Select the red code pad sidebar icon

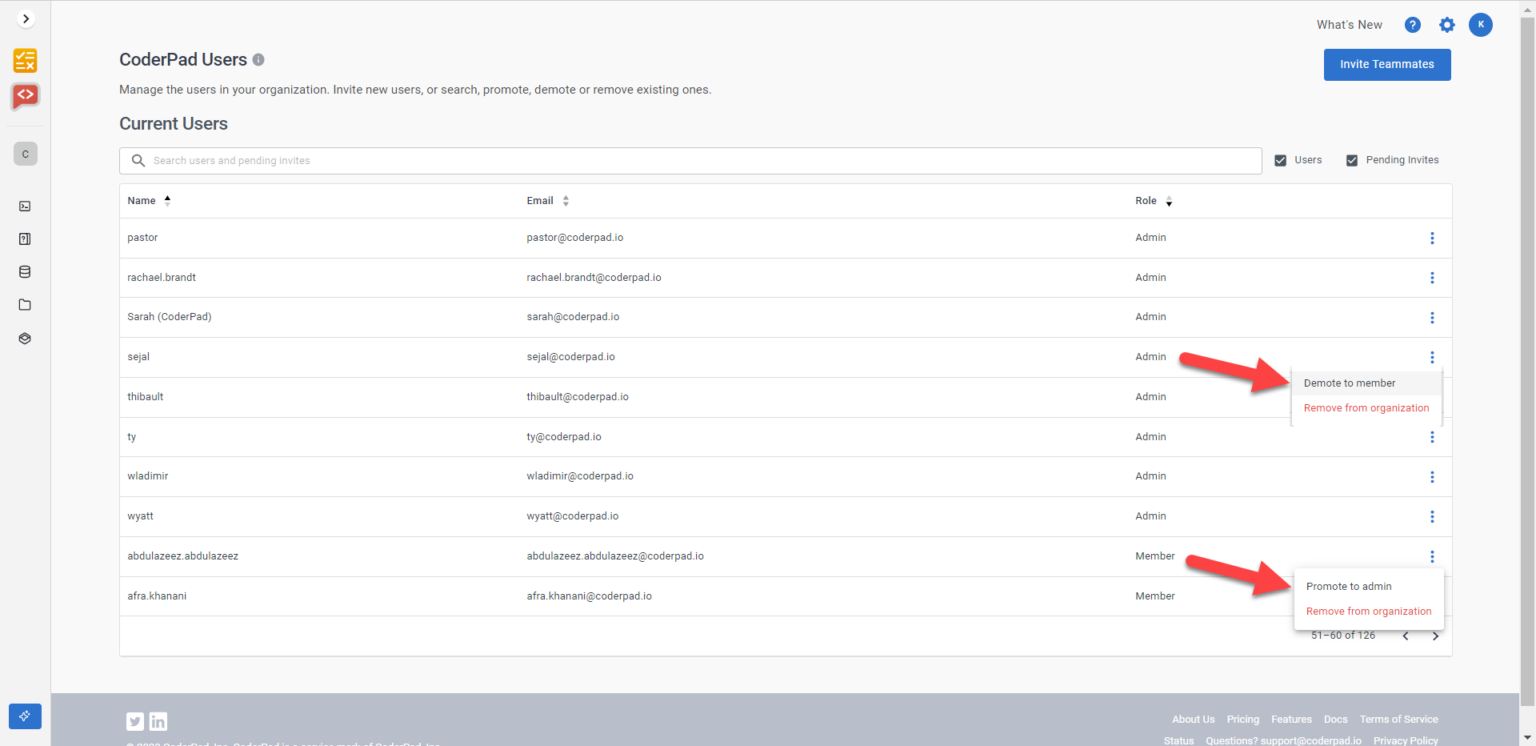pyautogui.click(x=24, y=96)
